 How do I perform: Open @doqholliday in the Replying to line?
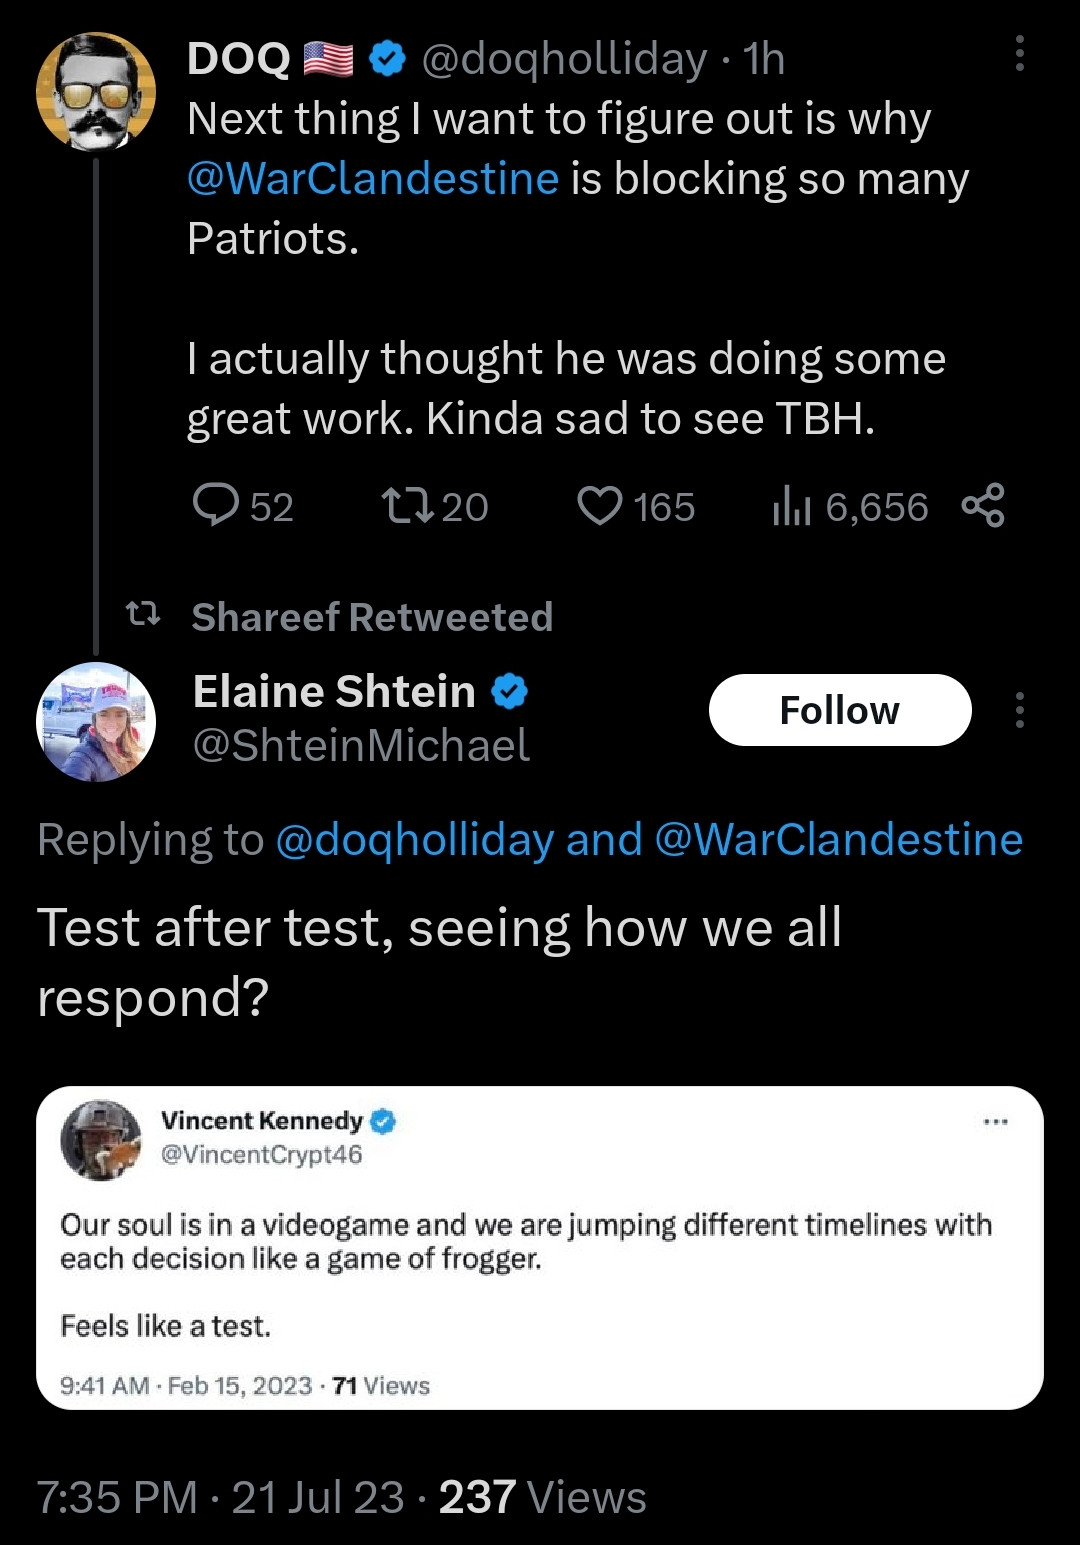coord(413,840)
